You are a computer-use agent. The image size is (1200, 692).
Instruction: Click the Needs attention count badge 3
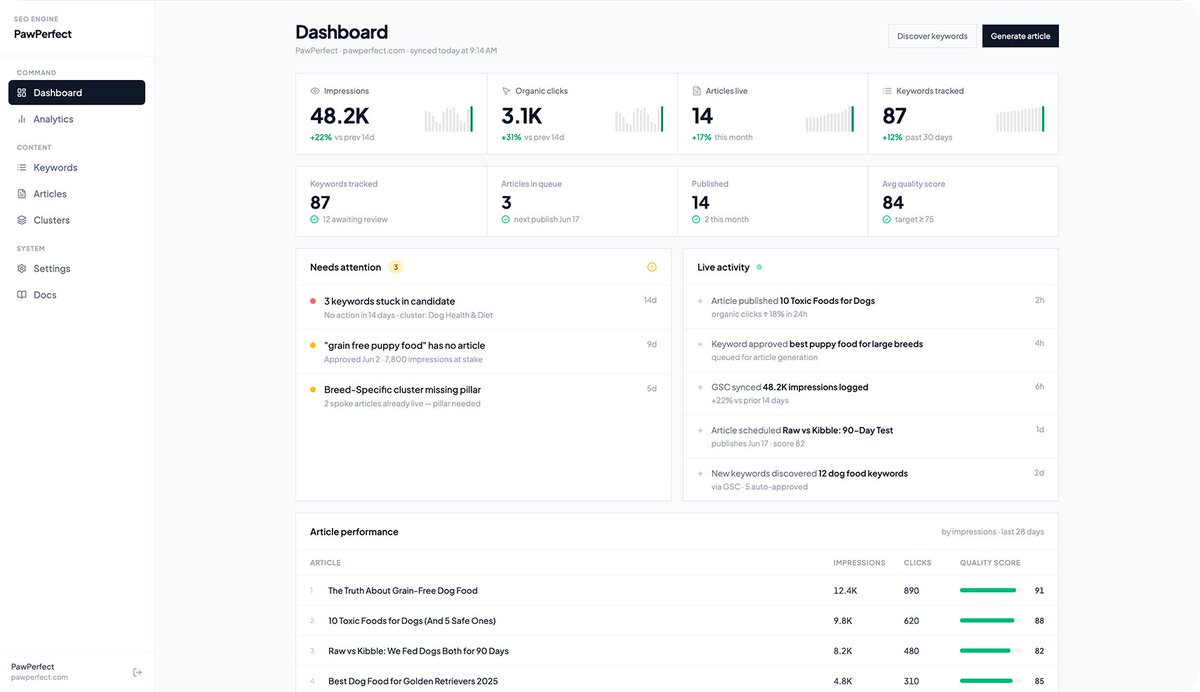396,267
